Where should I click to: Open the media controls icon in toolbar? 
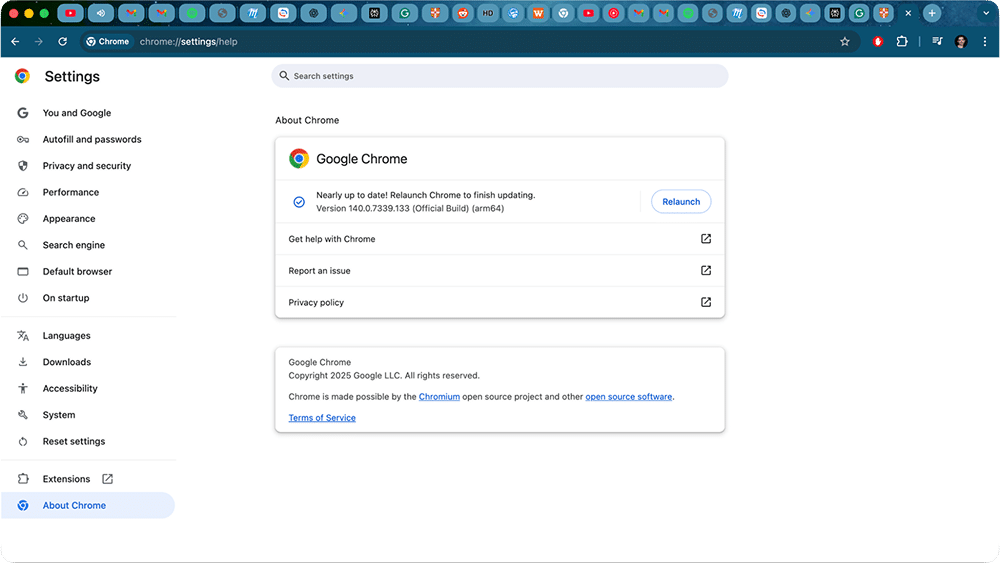click(x=937, y=42)
